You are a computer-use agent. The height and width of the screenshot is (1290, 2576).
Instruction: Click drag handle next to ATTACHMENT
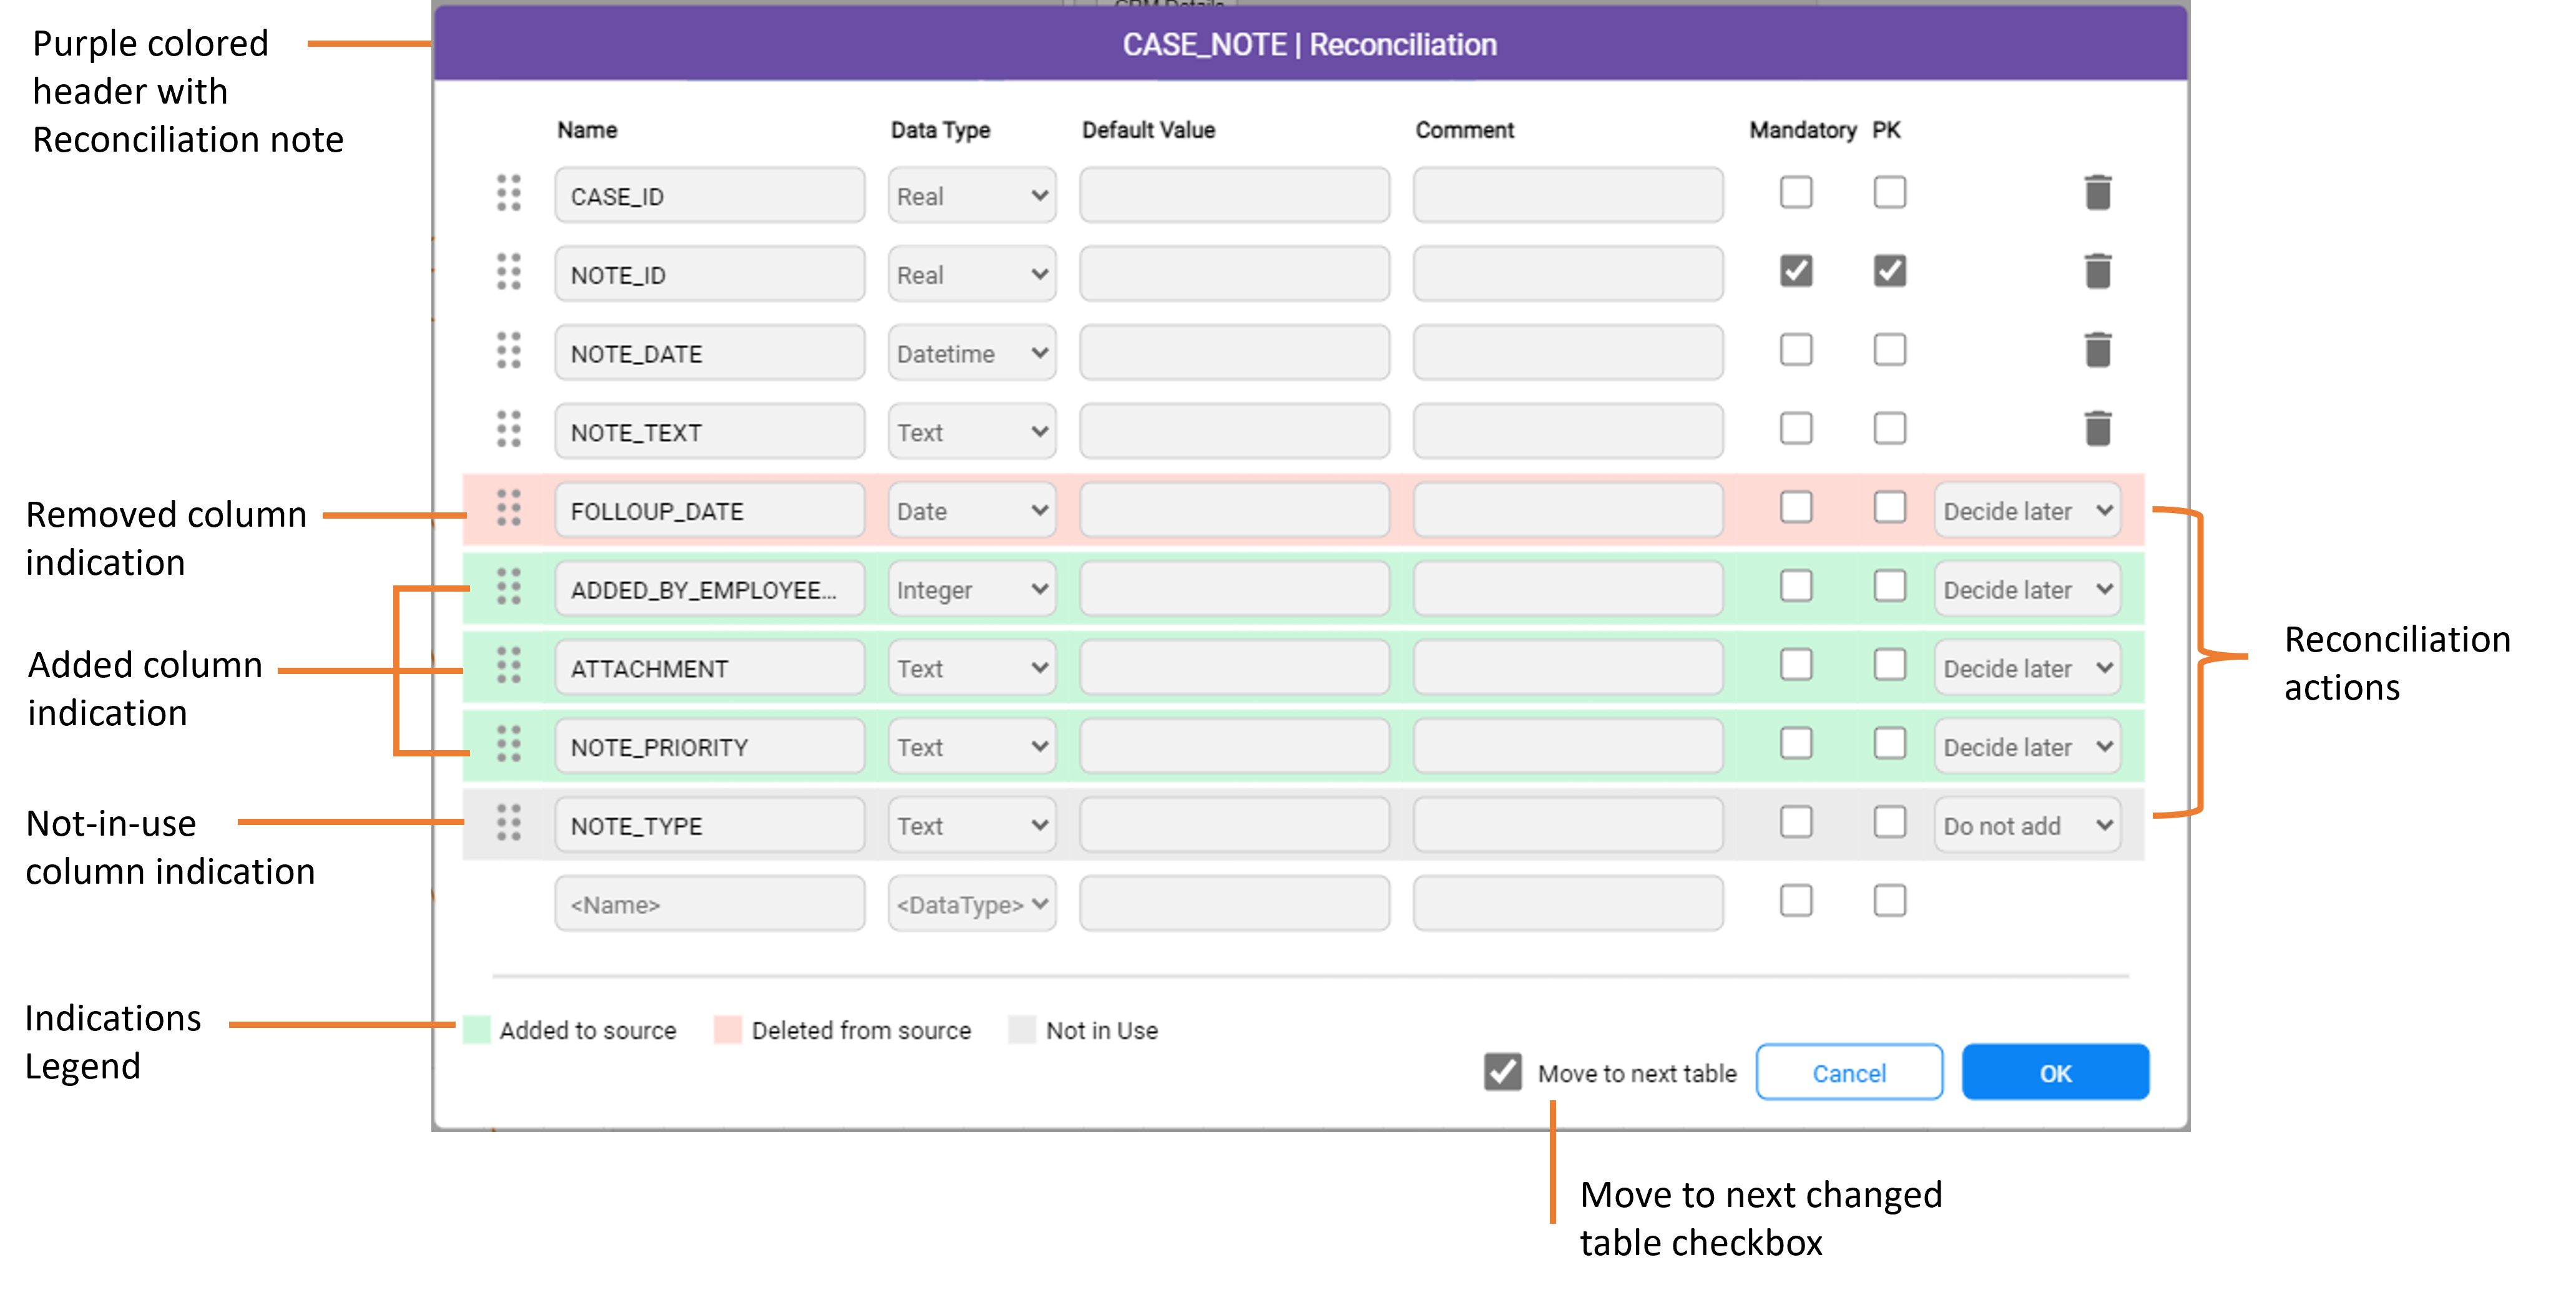click(508, 665)
